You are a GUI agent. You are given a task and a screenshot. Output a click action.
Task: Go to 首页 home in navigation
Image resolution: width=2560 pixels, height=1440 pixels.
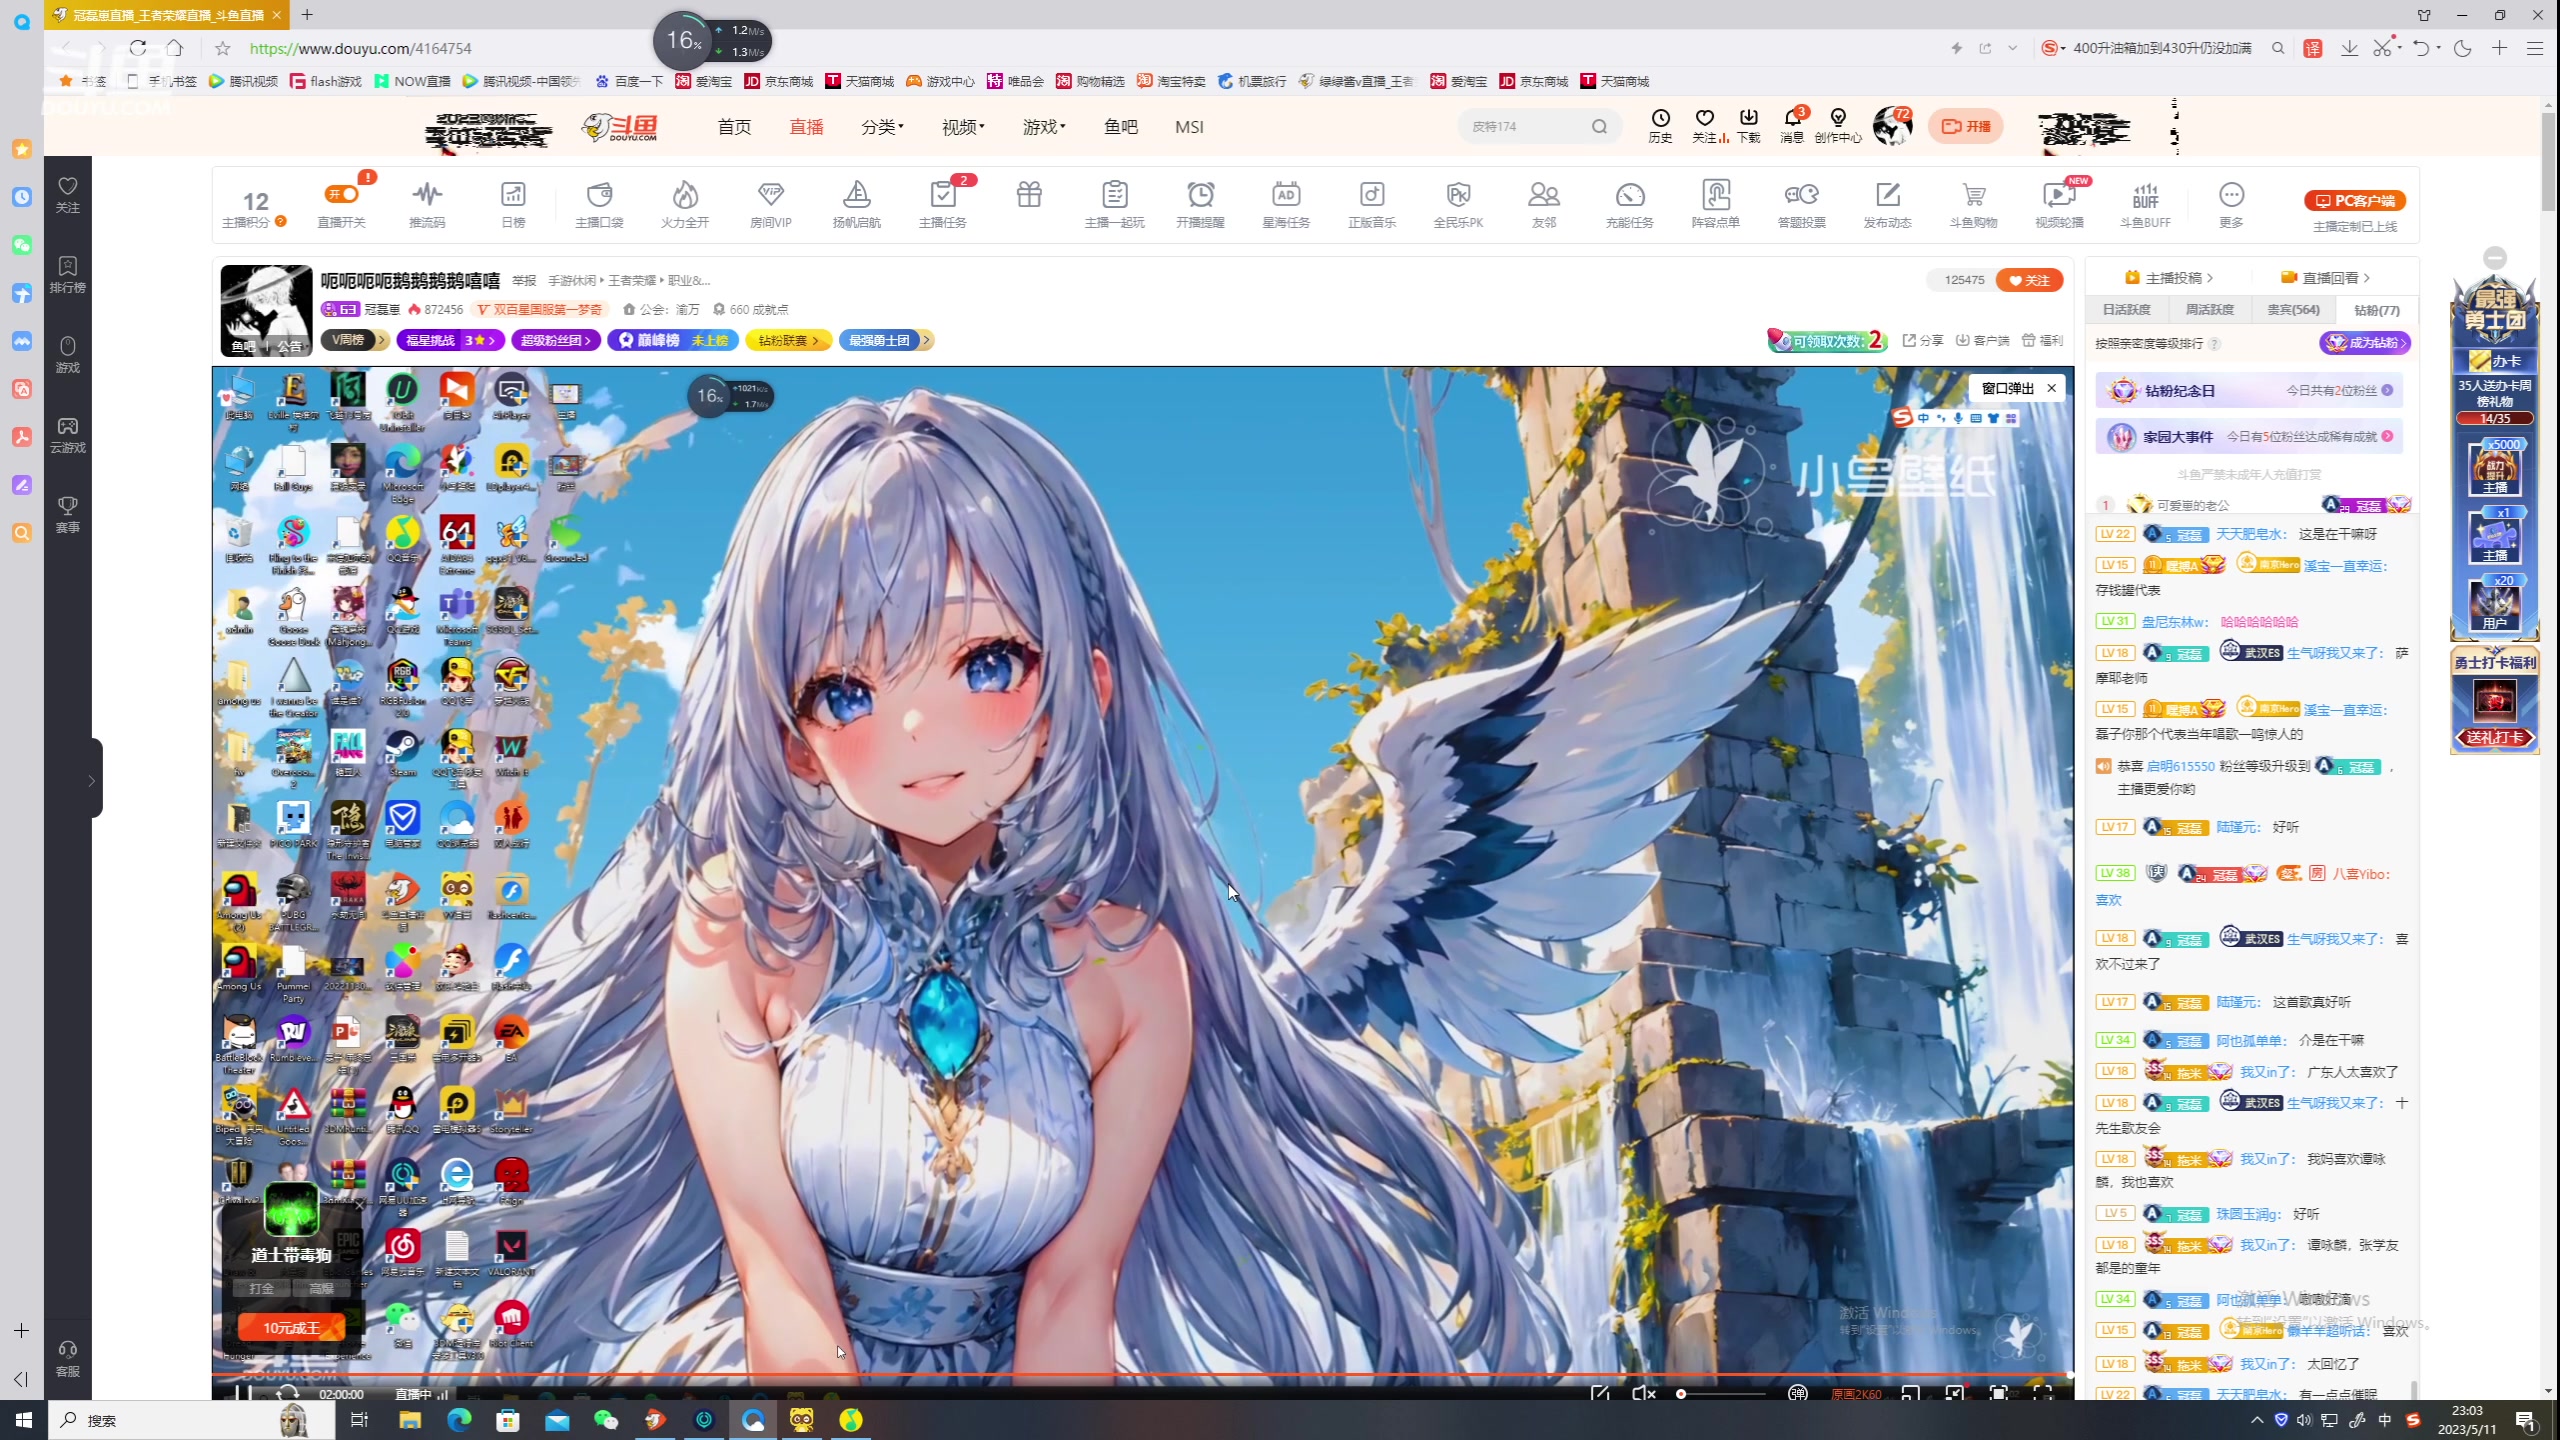[734, 127]
